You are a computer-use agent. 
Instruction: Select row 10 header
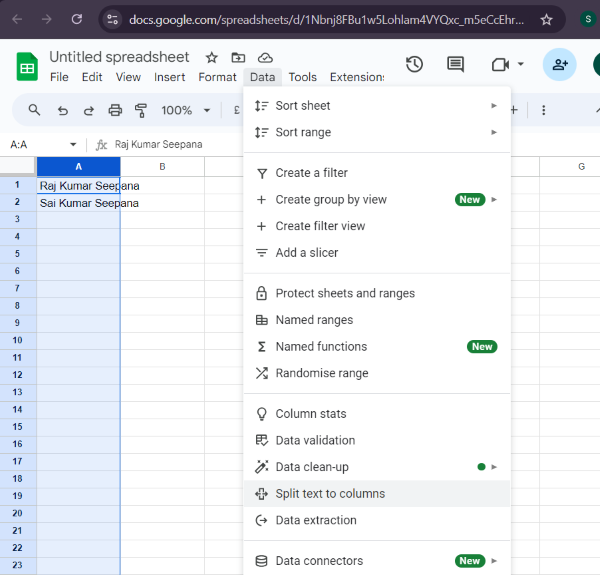[x=18, y=340]
